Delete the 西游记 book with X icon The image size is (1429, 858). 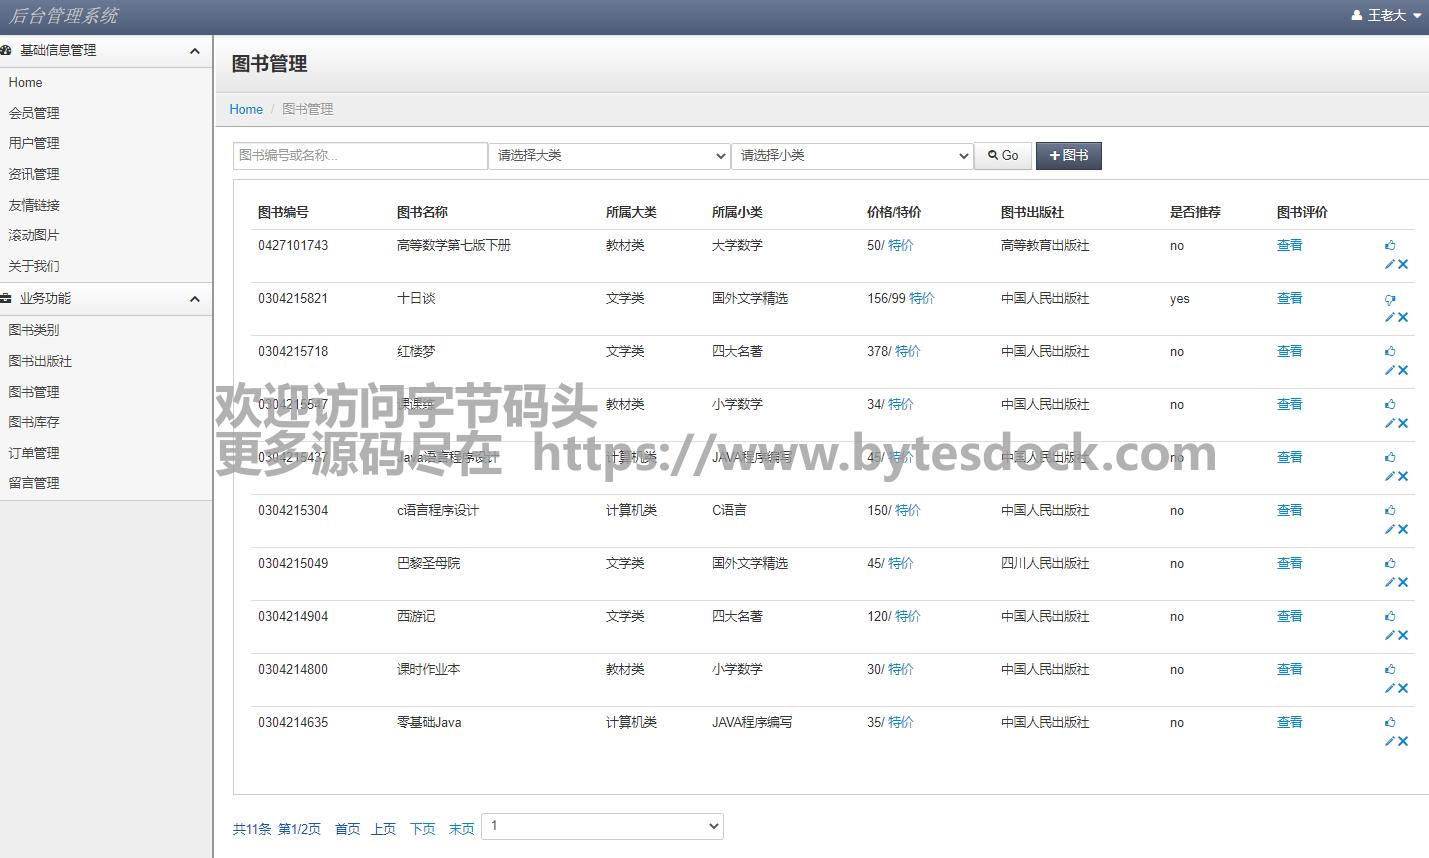[x=1403, y=635]
